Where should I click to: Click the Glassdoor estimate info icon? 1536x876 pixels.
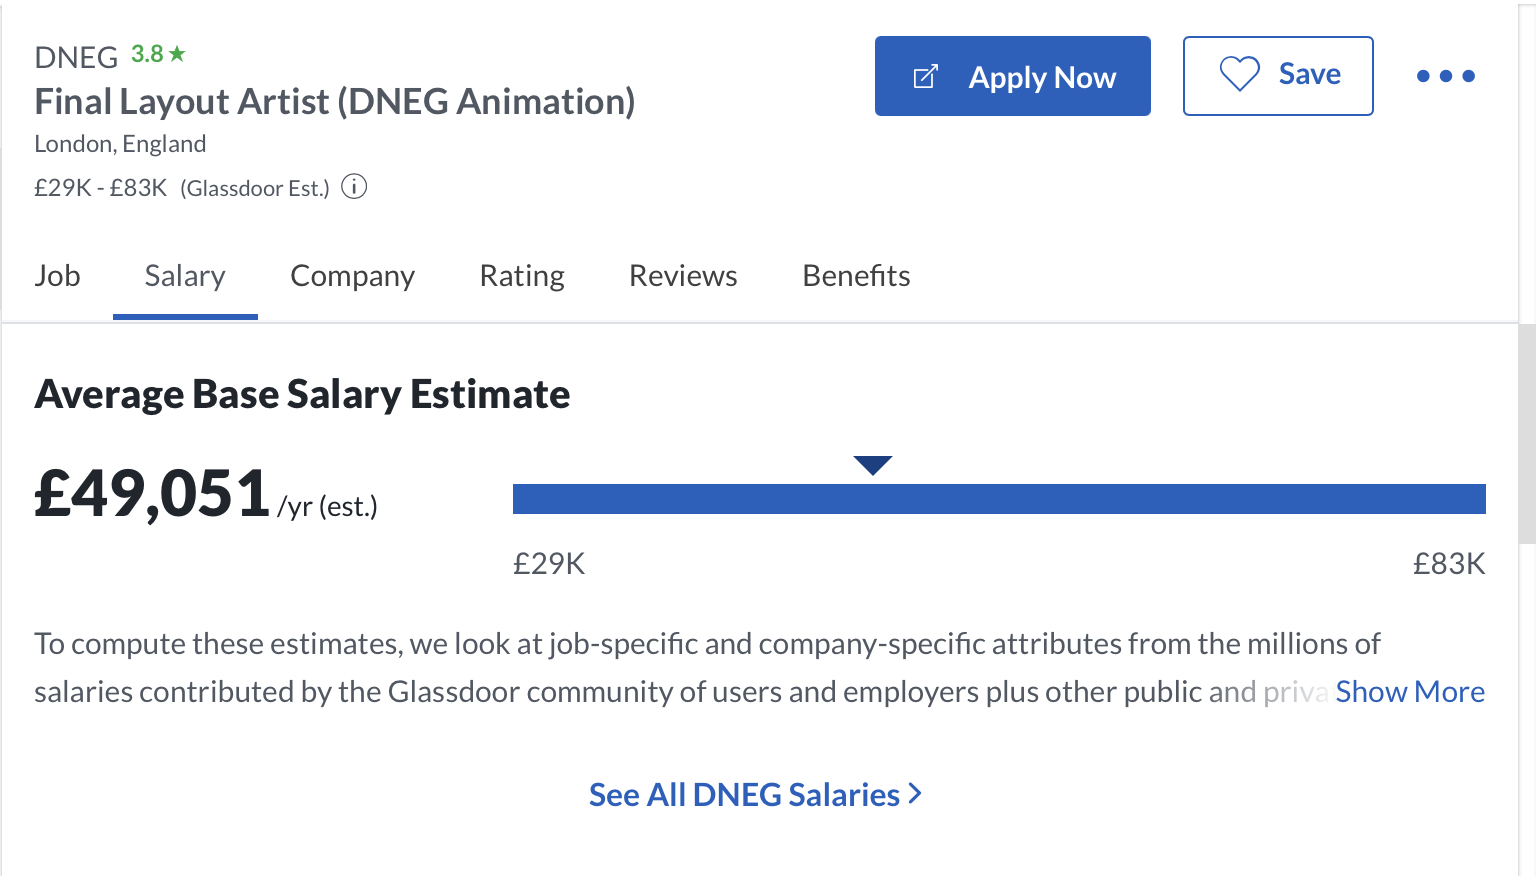(x=354, y=187)
